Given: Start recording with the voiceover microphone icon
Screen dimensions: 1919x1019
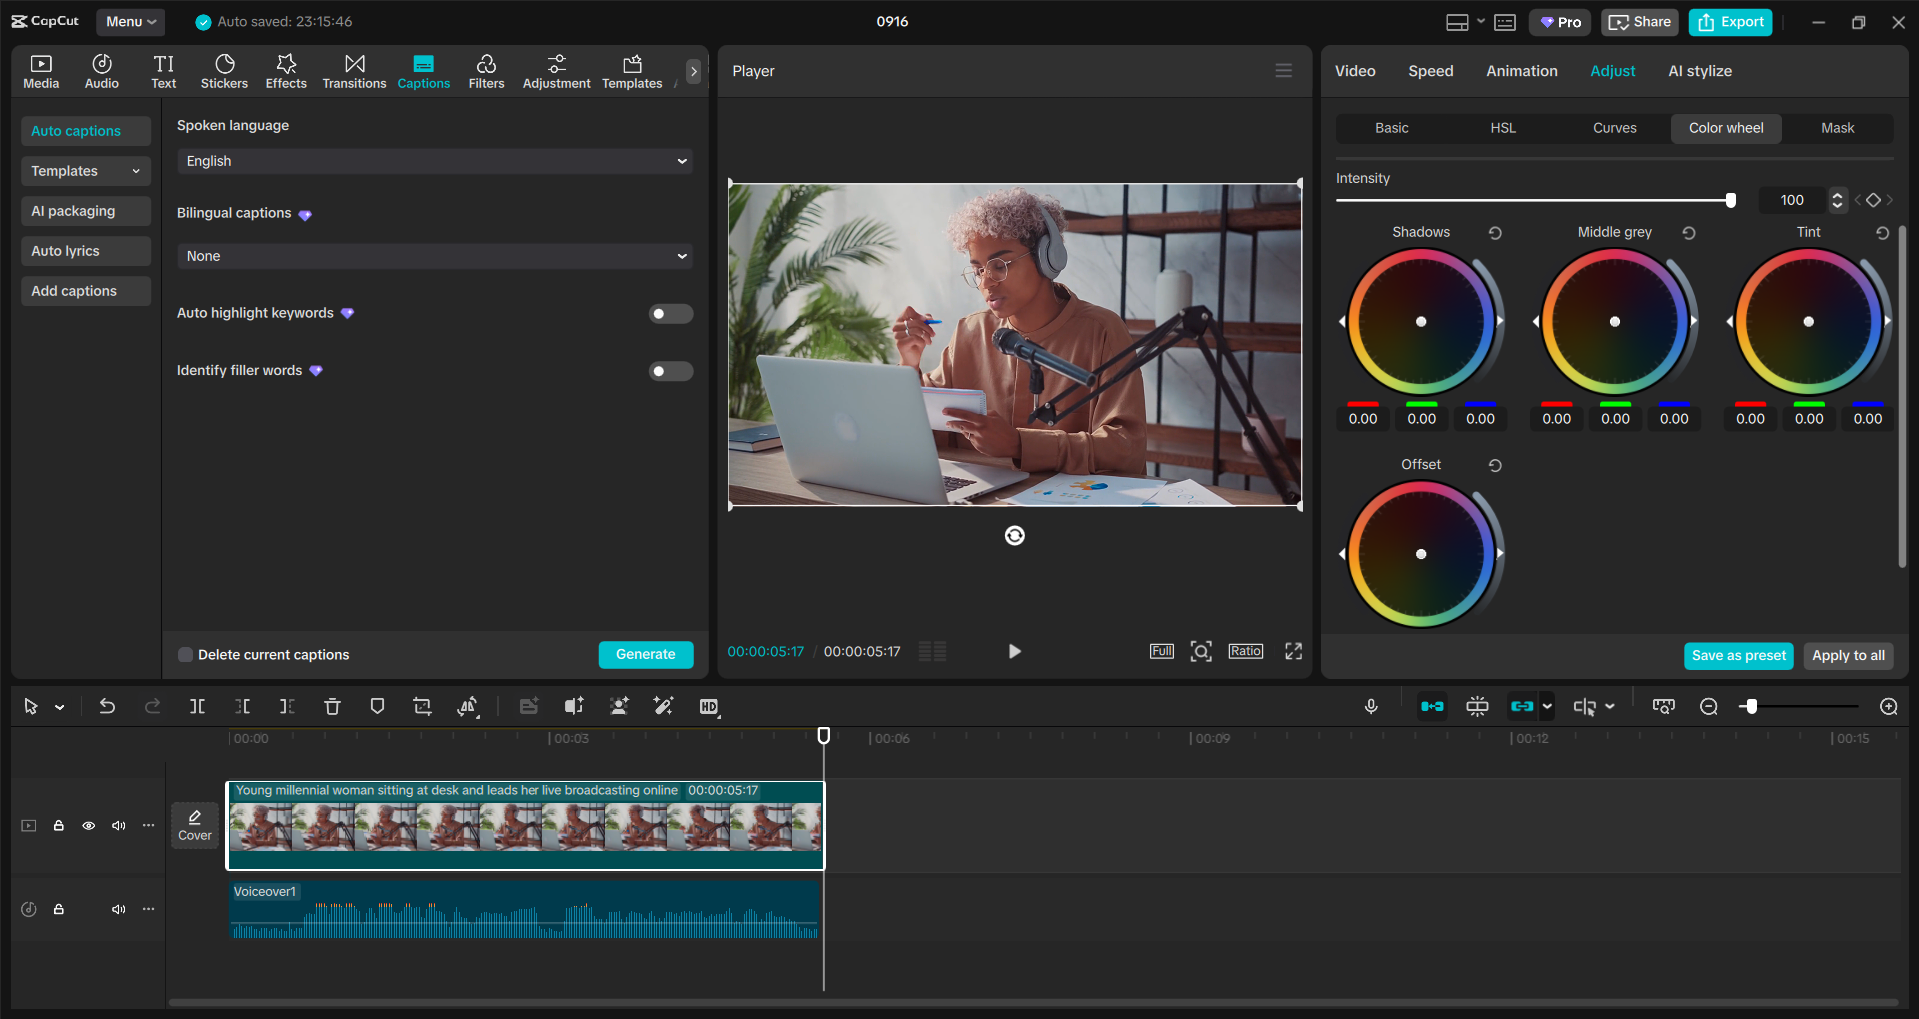Looking at the screenshot, I should [1371, 706].
